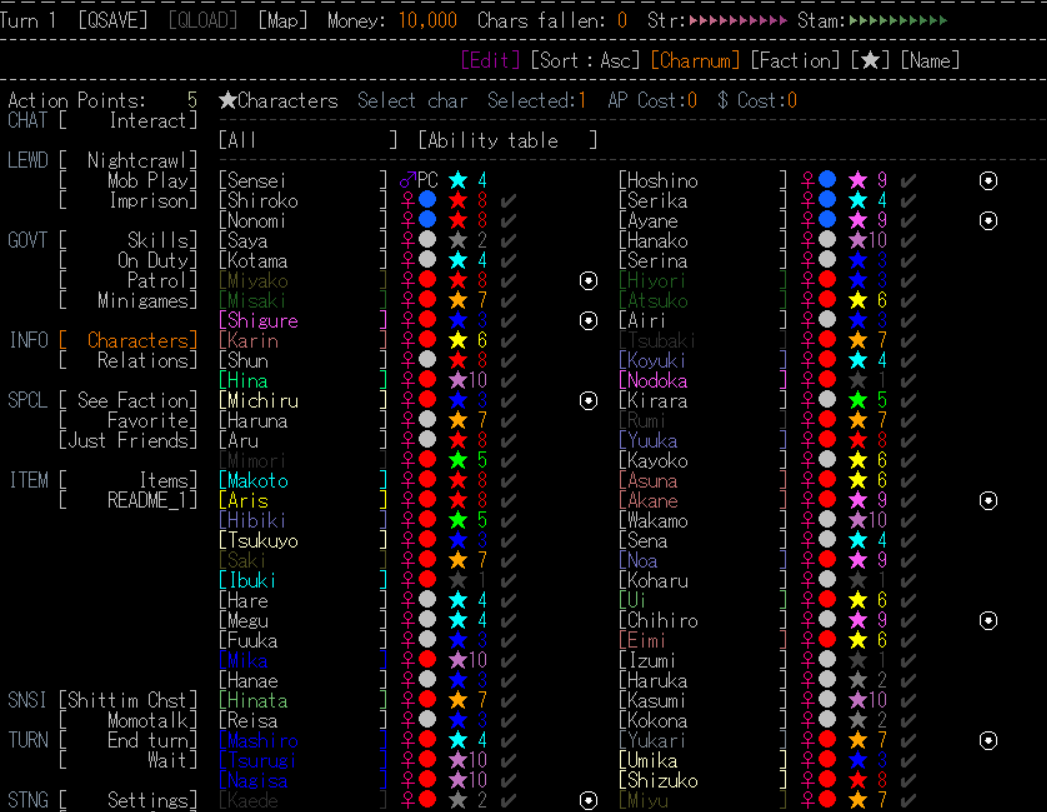The image size is (1047, 812).
Task: Click the male symbol in Sensei's row
Action: (408, 180)
